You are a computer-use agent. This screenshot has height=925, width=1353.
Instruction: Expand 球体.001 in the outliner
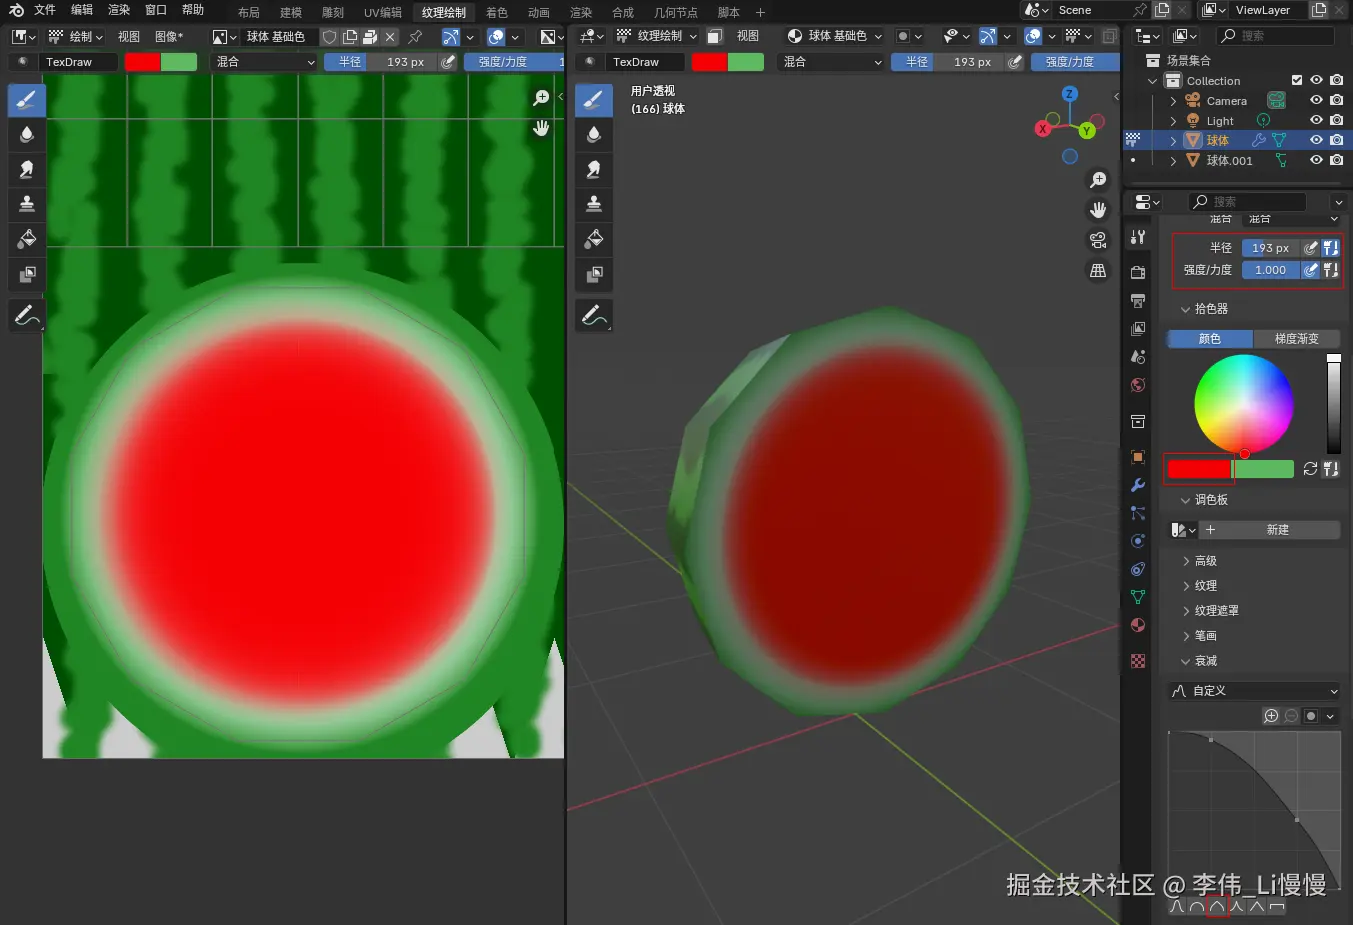[x=1173, y=161]
